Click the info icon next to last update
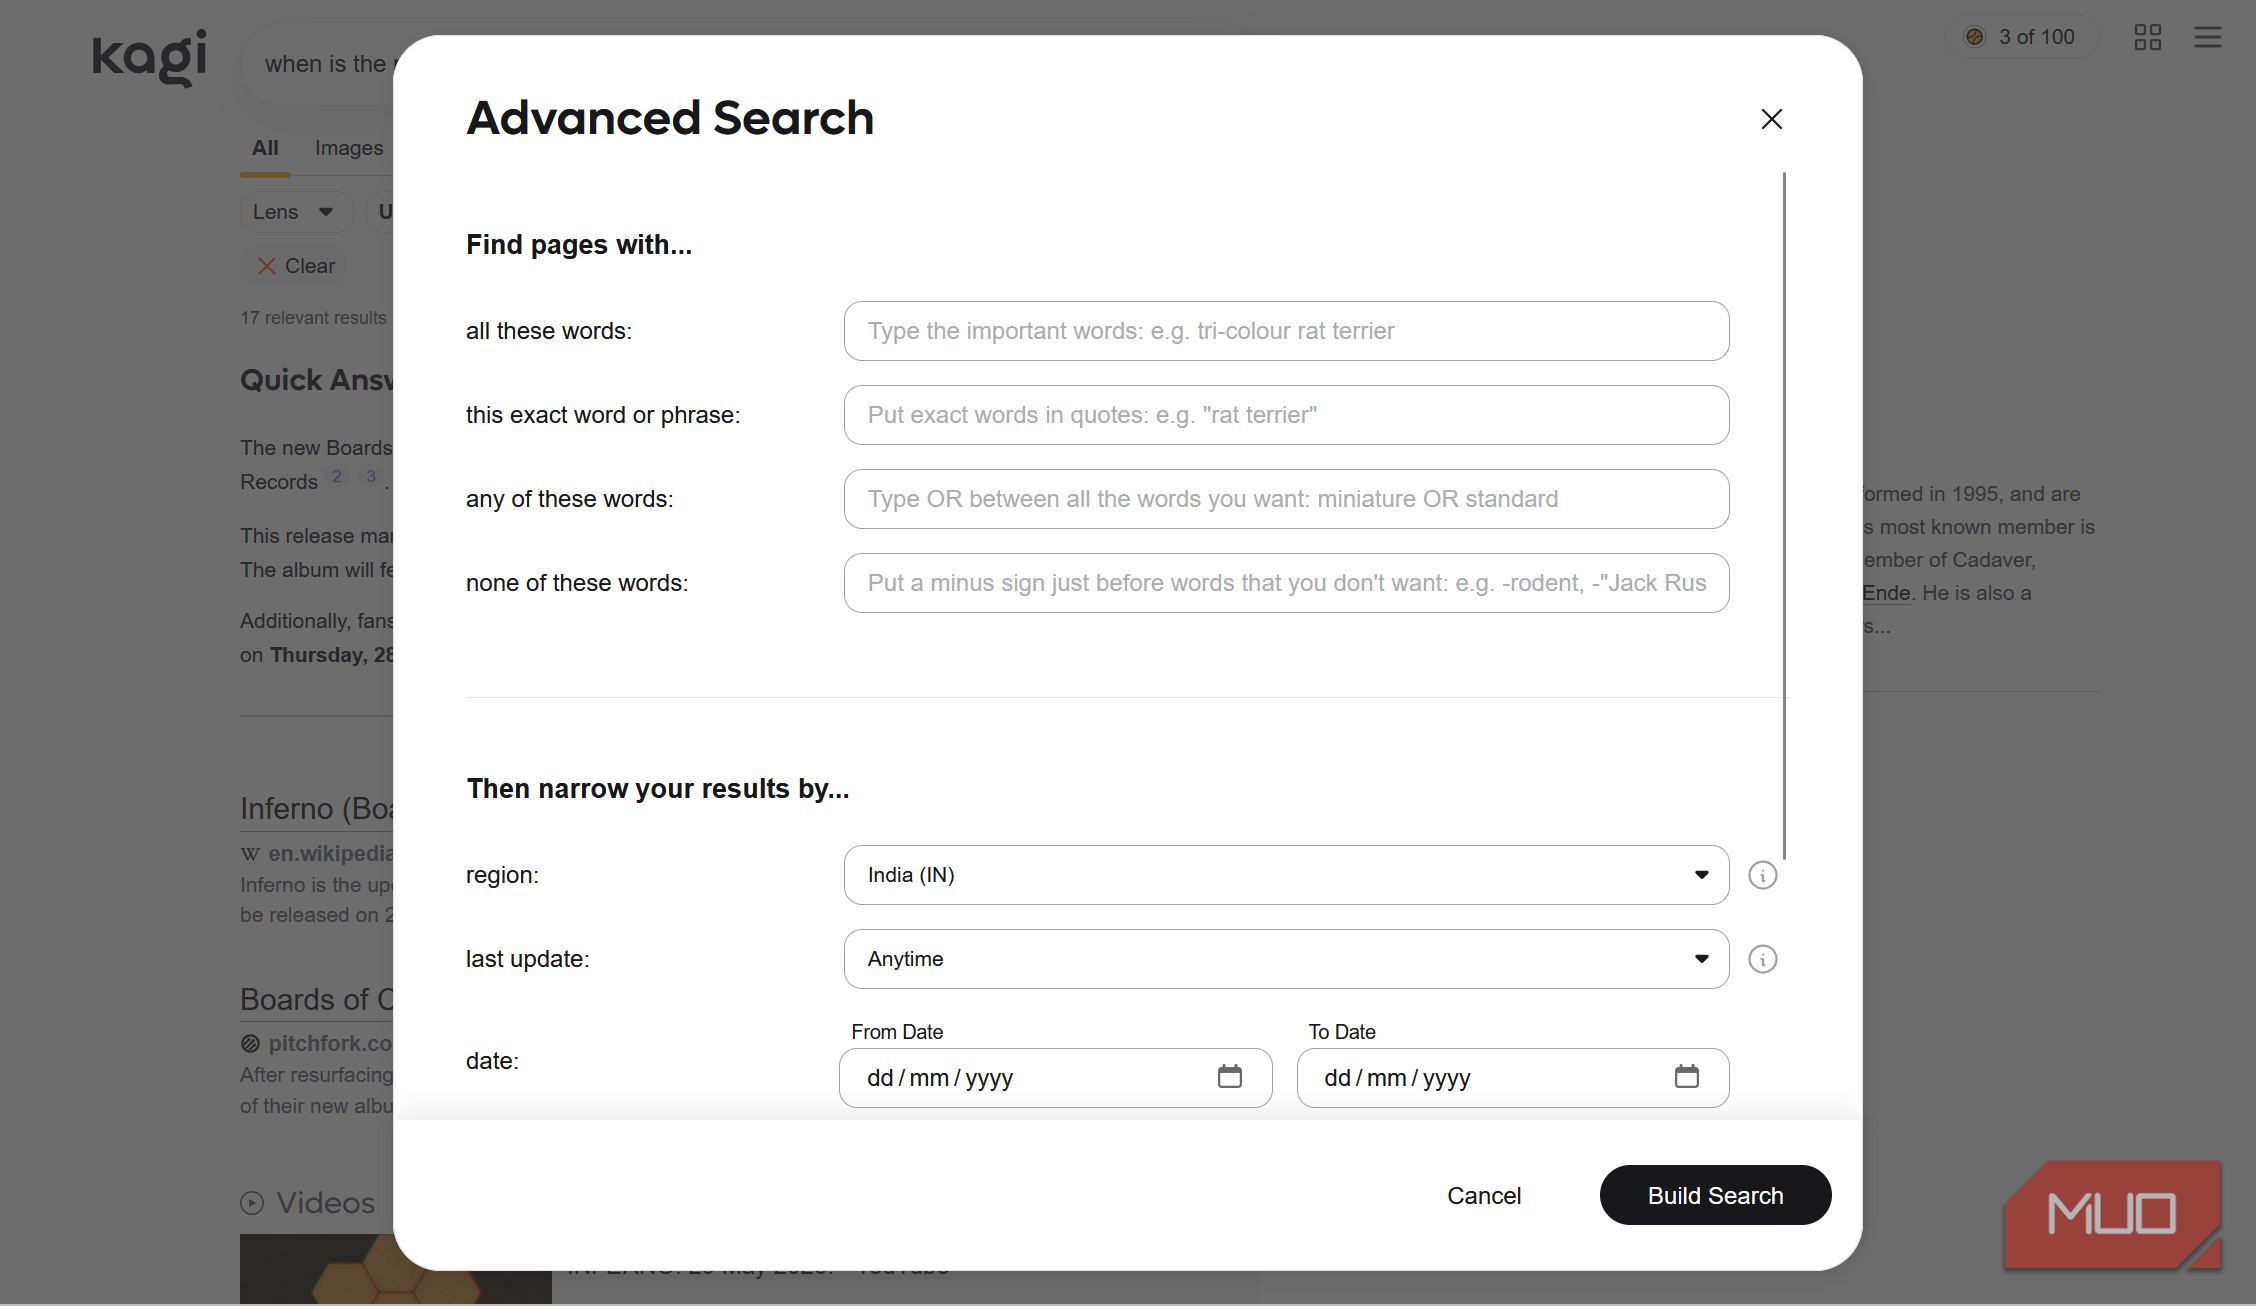The width and height of the screenshot is (2256, 1306). tap(1762, 959)
